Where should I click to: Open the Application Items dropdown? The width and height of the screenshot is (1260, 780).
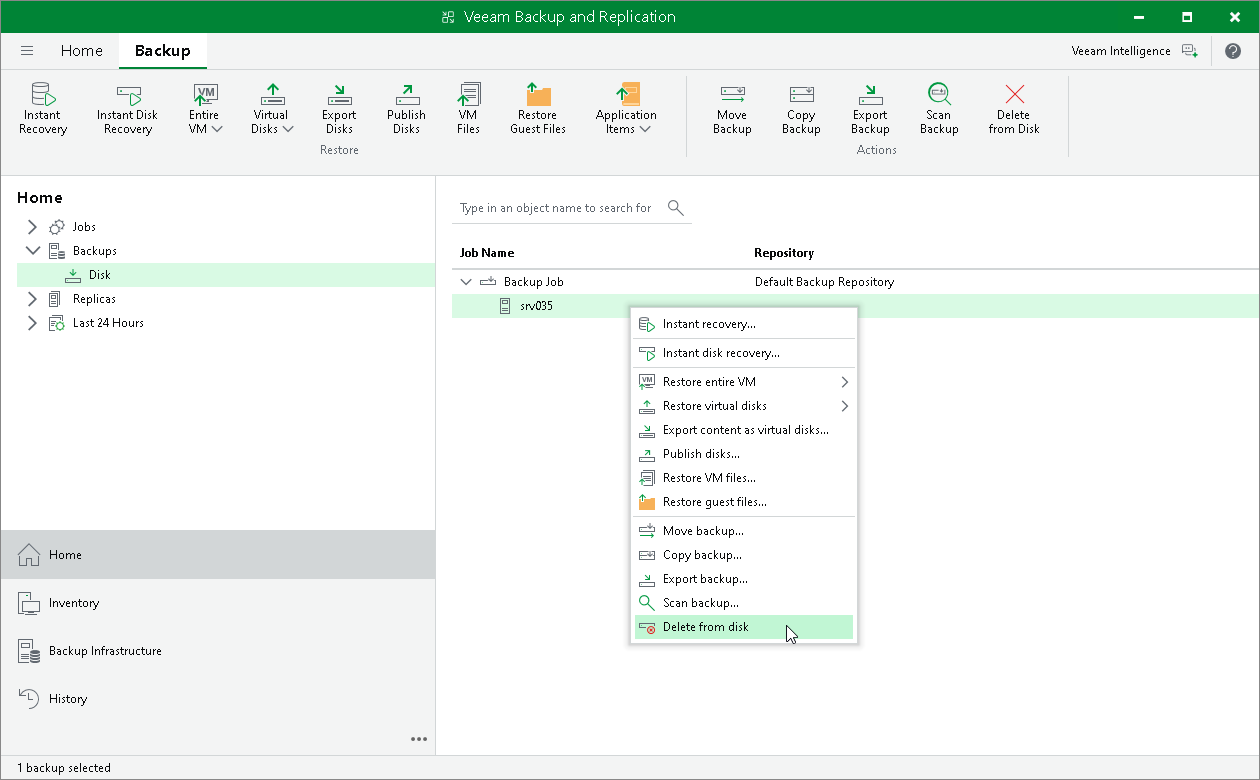[x=626, y=108]
